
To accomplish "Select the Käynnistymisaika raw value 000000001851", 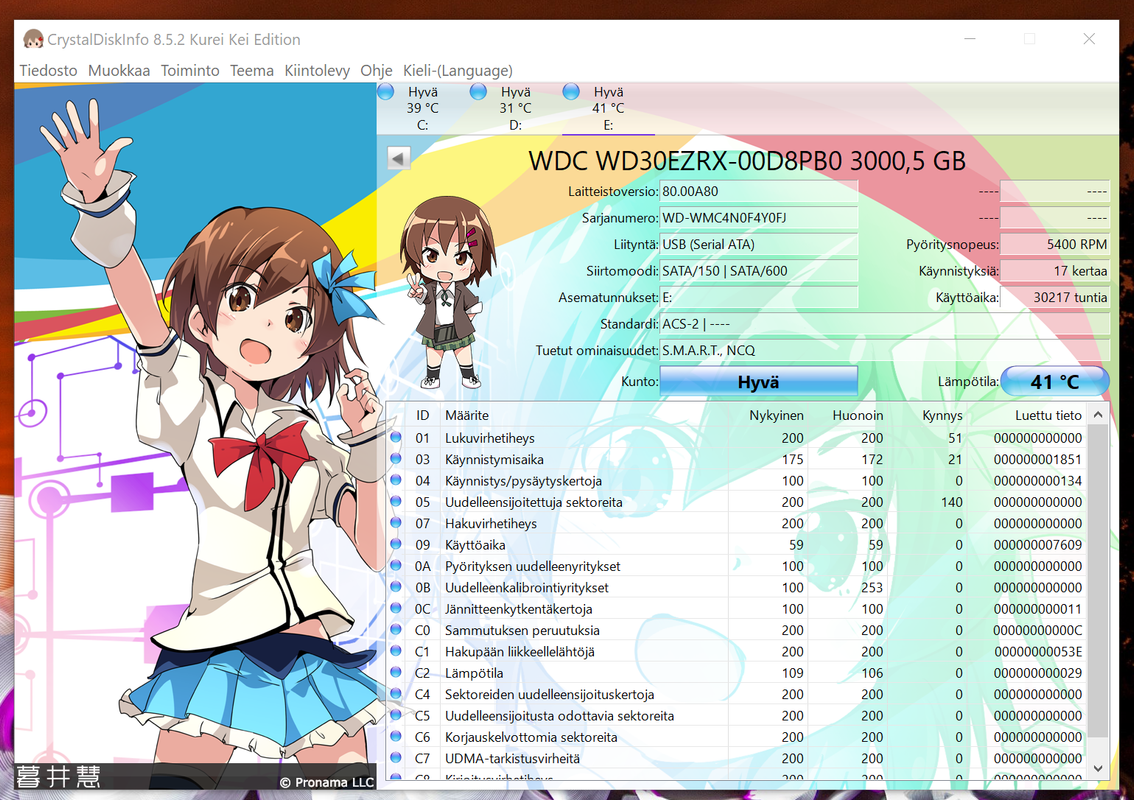I will click(x=1038, y=459).
